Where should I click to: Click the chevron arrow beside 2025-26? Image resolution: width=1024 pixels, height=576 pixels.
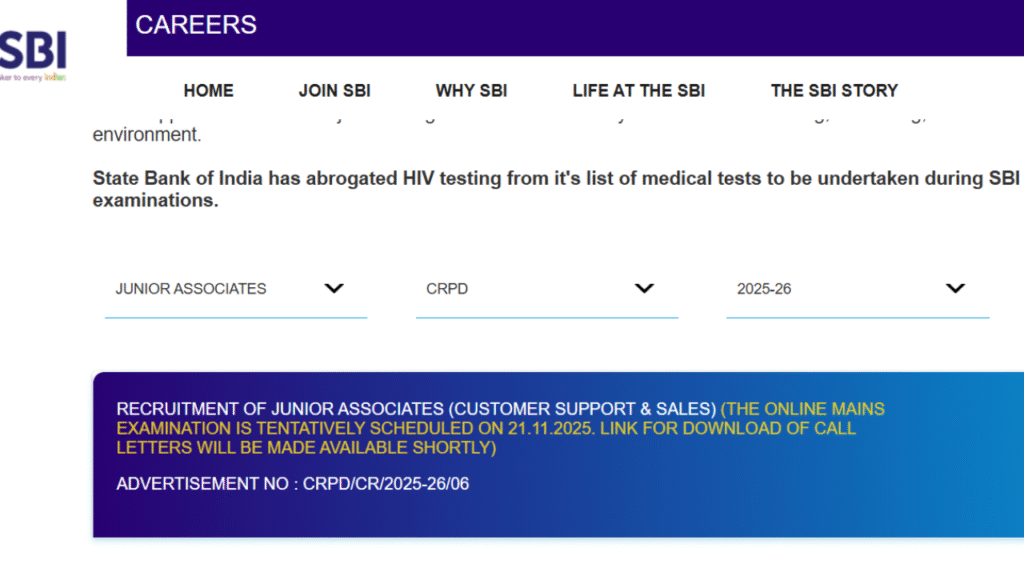pyautogui.click(x=955, y=289)
